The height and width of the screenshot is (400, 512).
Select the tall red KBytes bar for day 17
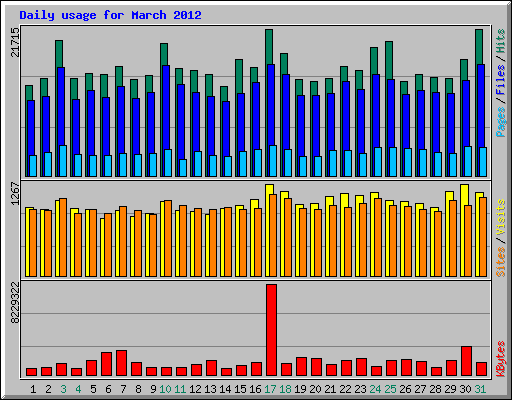[x=271, y=330]
